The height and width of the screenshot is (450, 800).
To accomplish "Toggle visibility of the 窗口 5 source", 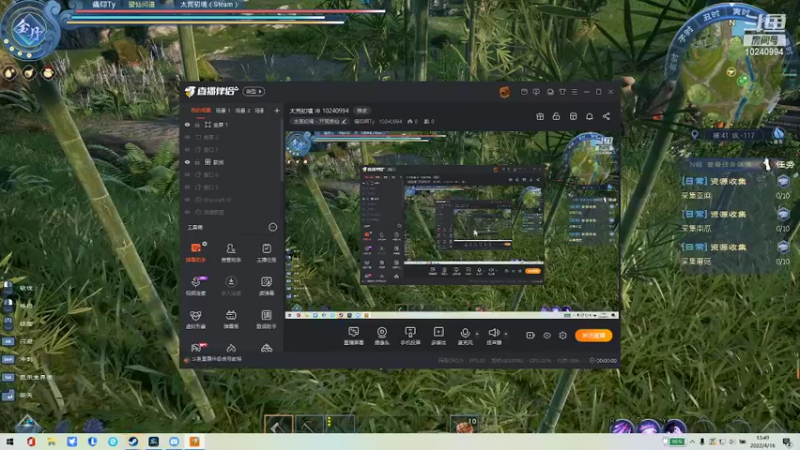I will 187,187.
